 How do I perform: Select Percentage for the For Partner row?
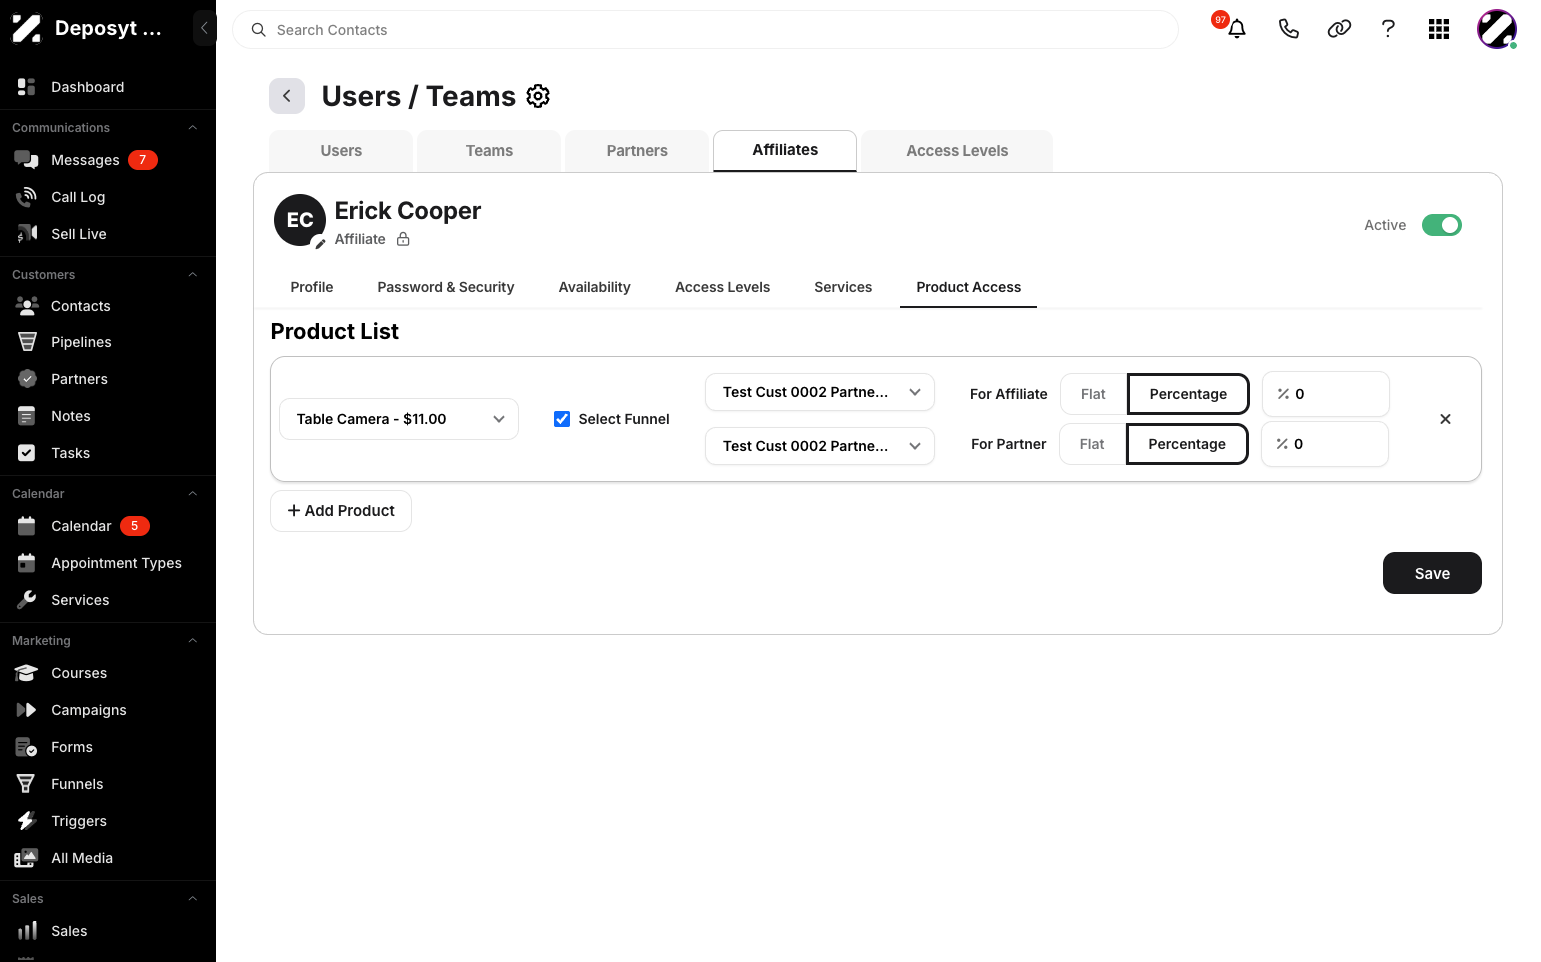coord(1187,444)
